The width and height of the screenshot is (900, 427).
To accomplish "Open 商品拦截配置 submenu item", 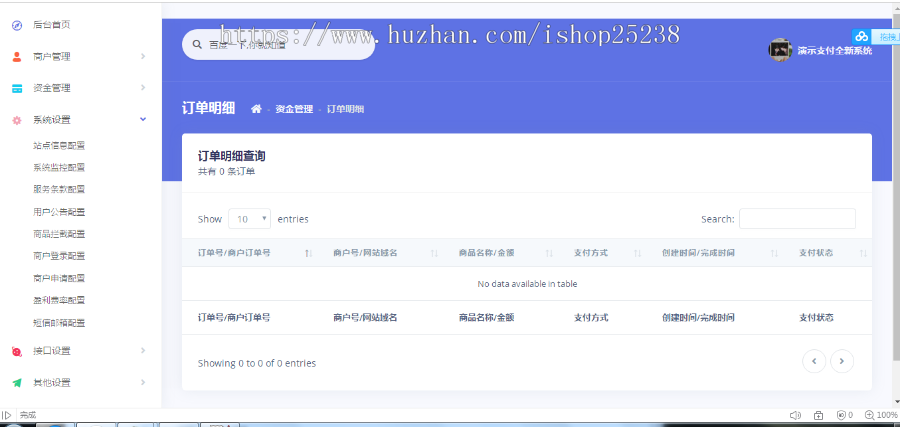I will point(59,234).
